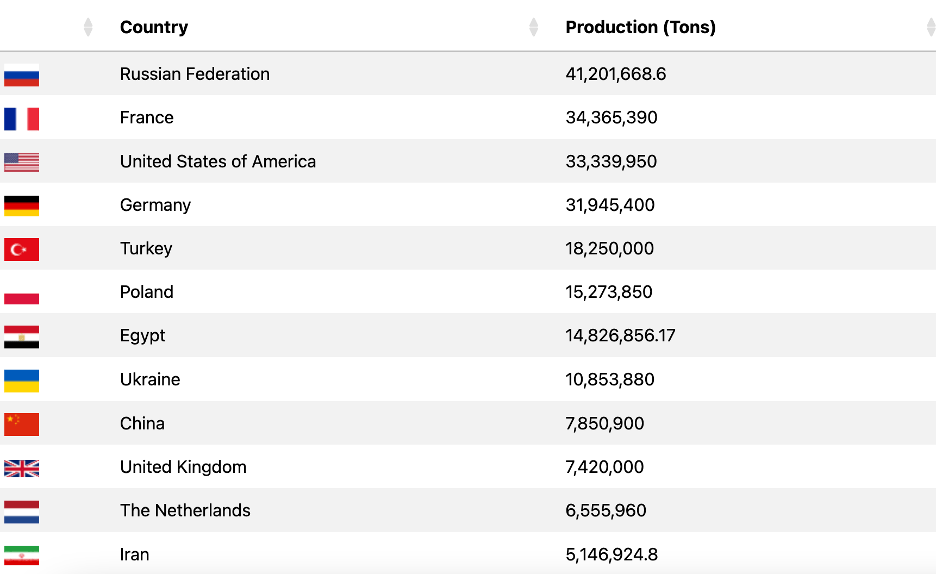This screenshot has width=936, height=574.
Task: Click the Turkey flag icon
Action: pyautogui.click(x=21, y=249)
